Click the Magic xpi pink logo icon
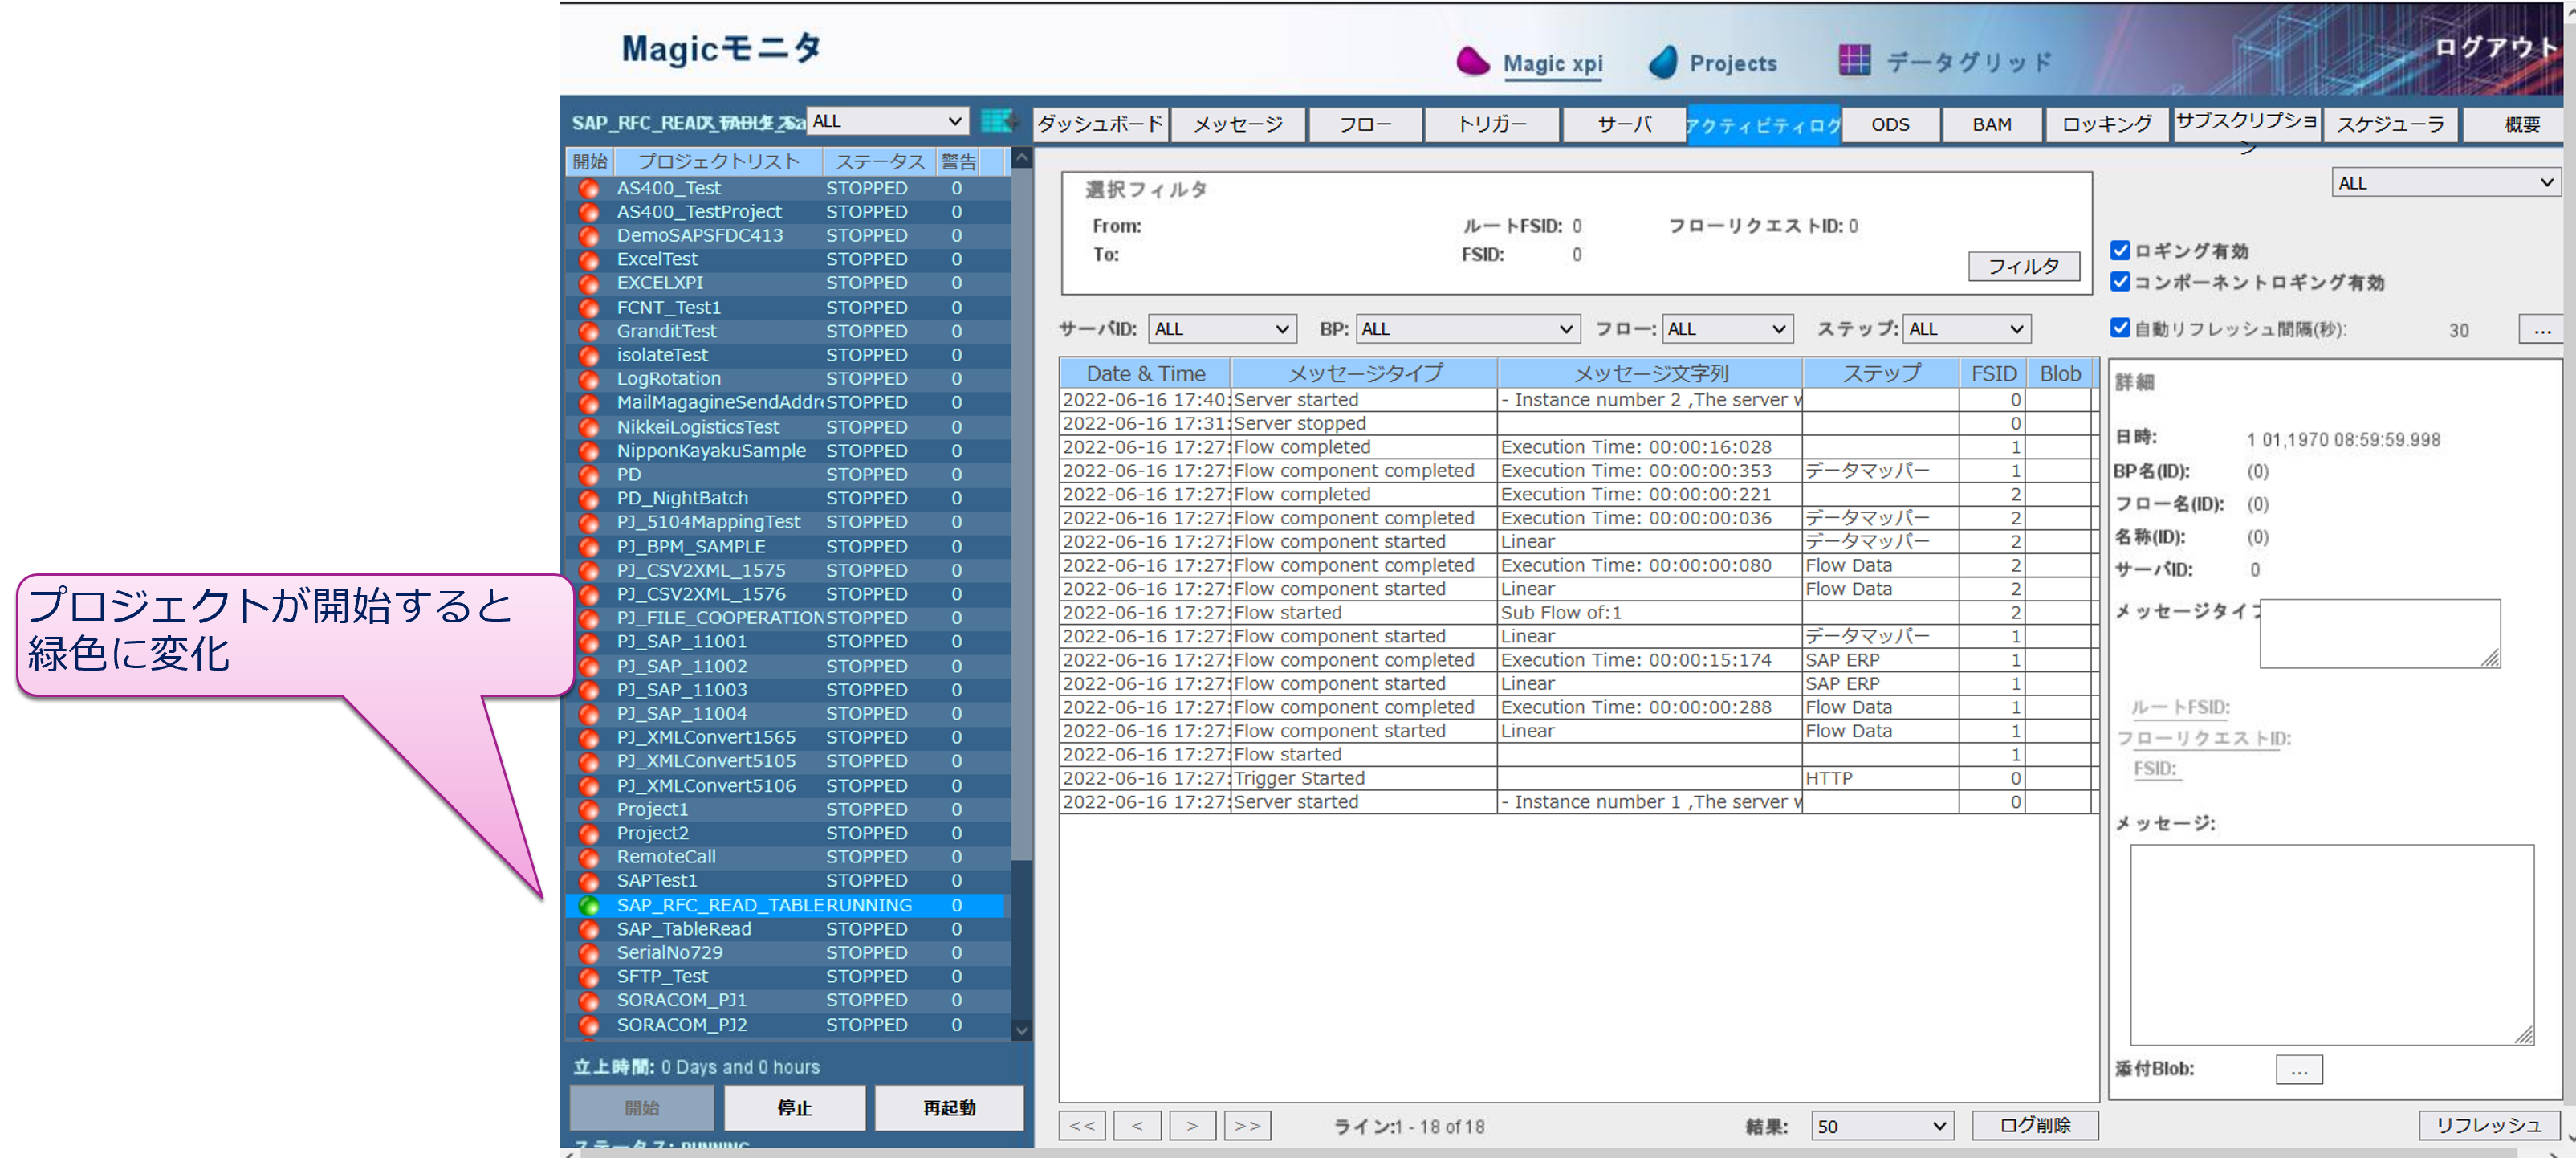Screen dimensions: 2576x1158 [x=1473, y=62]
